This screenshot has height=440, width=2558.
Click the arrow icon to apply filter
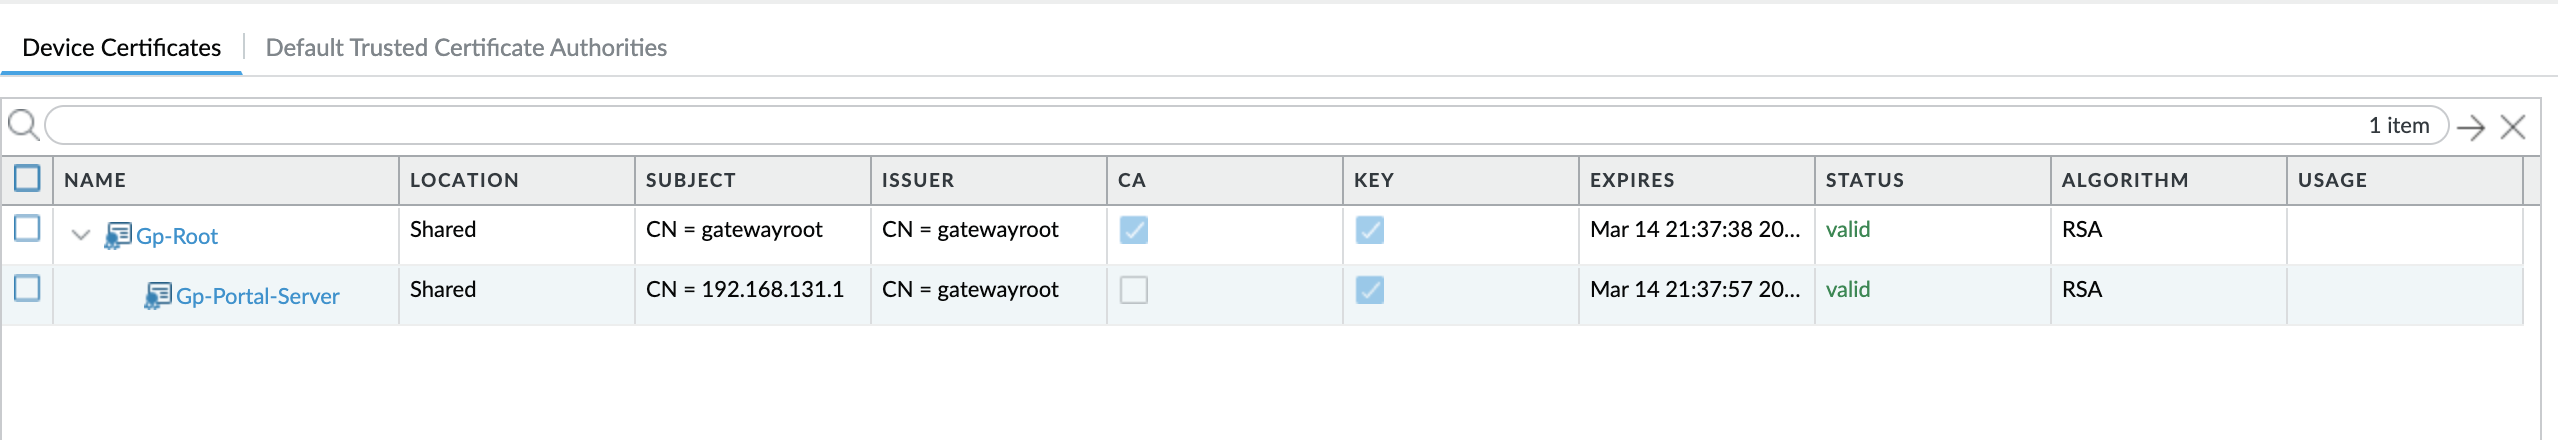coord(2470,127)
